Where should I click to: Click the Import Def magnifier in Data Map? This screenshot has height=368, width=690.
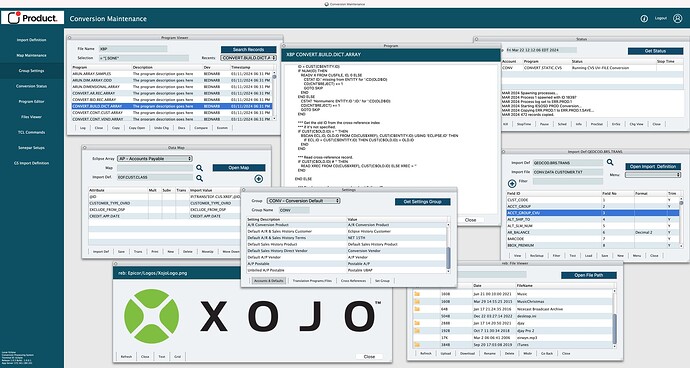click(199, 178)
